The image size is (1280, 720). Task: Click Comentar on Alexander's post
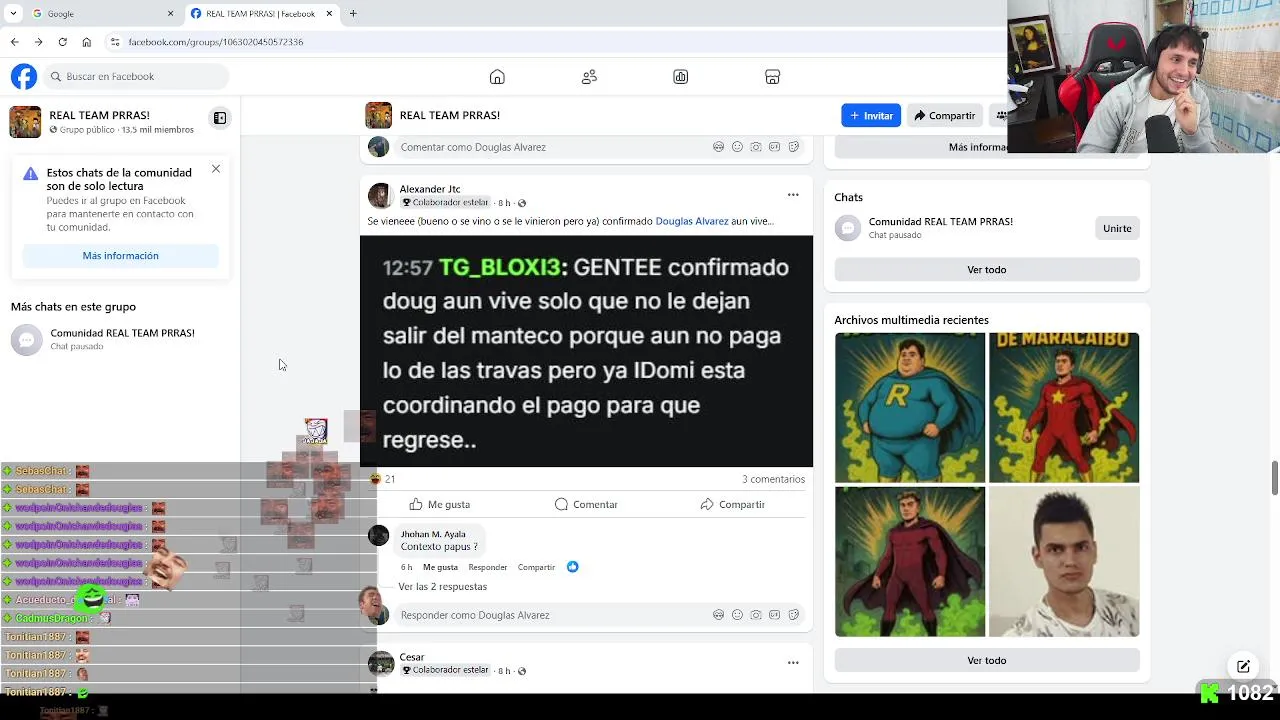pos(586,504)
